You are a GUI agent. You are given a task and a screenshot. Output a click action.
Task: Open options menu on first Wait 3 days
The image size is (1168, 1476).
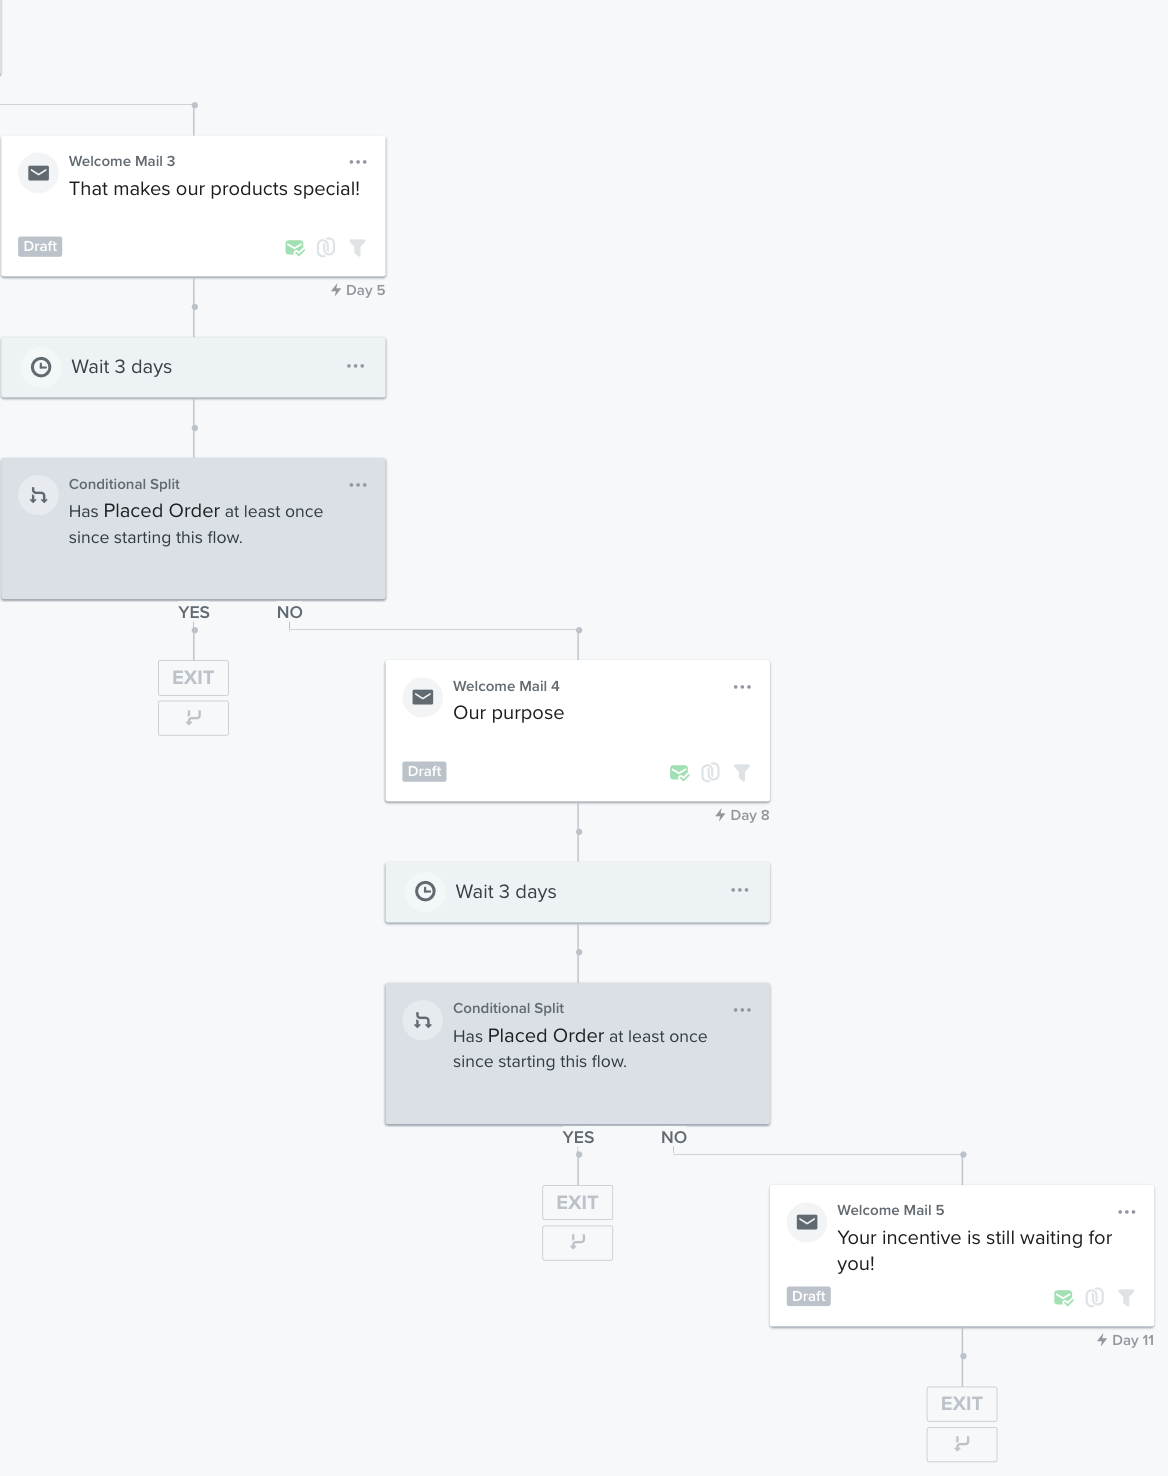point(356,366)
